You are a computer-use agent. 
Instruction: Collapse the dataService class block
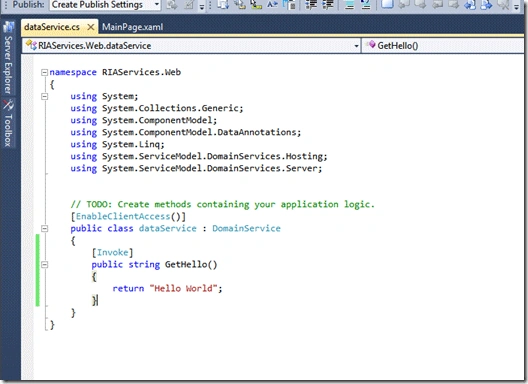pyautogui.click(x=44, y=229)
